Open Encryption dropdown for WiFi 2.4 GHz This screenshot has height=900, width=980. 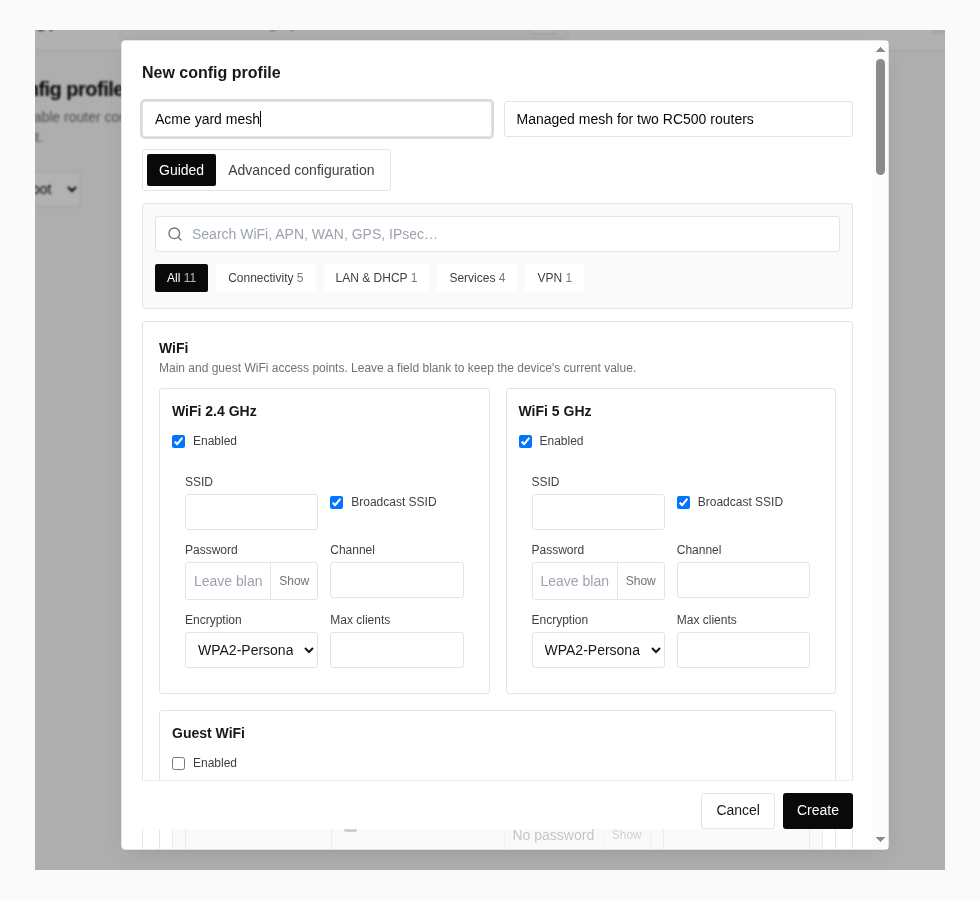[x=251, y=650]
